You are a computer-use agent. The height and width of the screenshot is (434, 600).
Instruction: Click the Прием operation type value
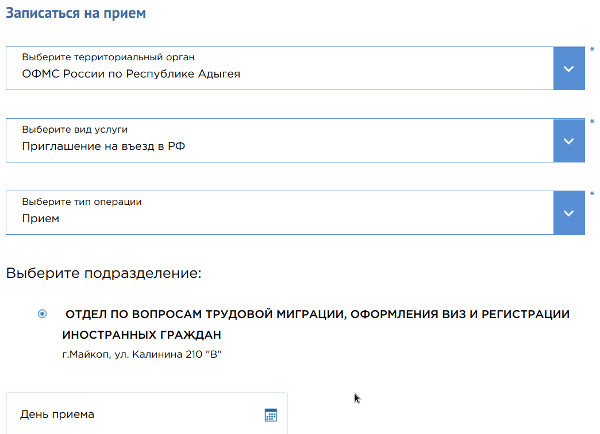pos(41,219)
